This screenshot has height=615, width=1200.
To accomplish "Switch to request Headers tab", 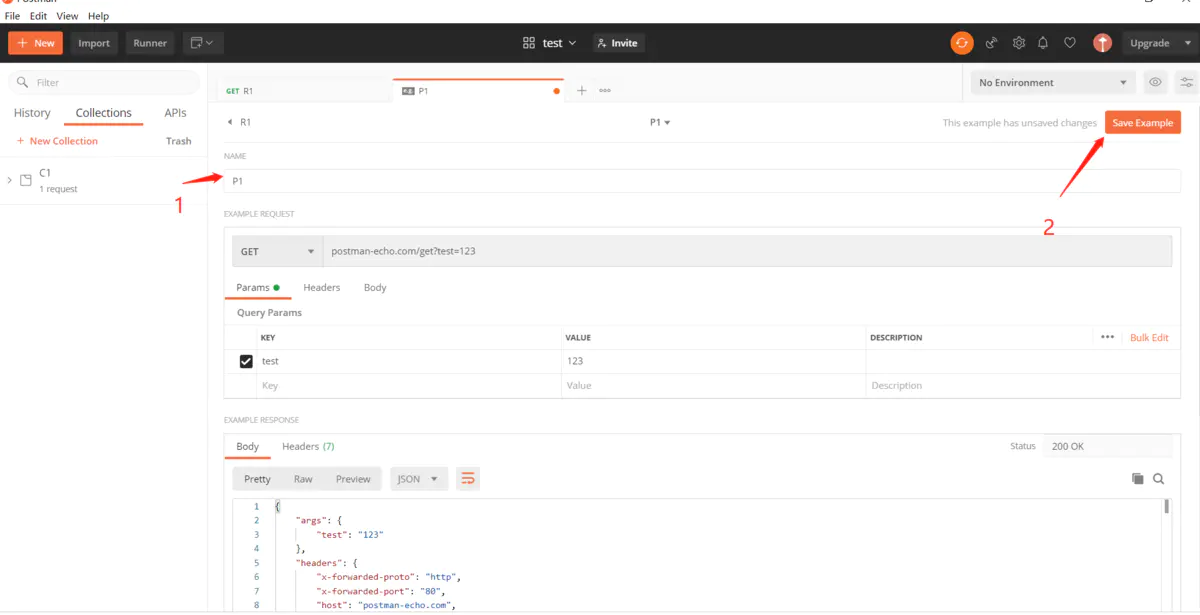I will [x=322, y=287].
